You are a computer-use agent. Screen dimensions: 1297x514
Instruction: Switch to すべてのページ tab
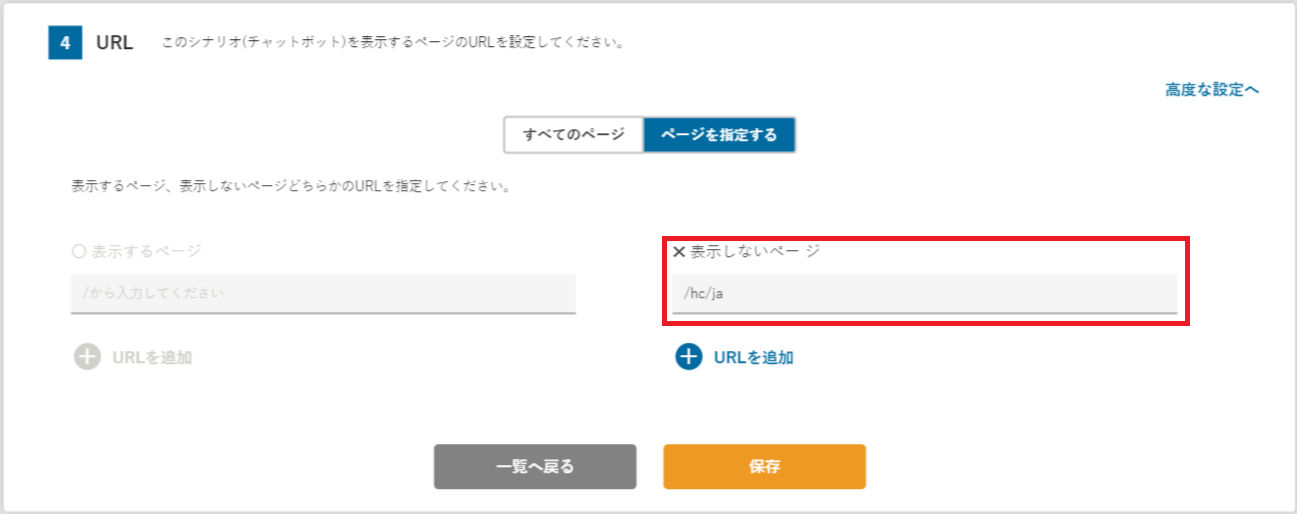[x=573, y=135]
